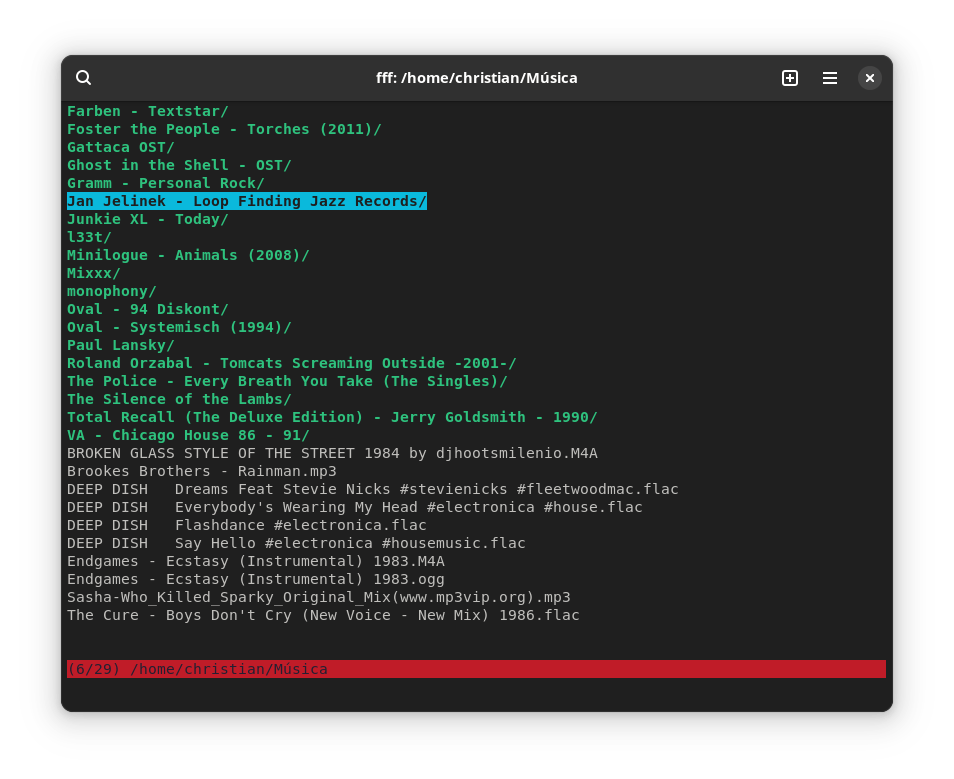Select The Silence of the Lambs folder
This screenshot has width=954, height=779.
[x=179, y=399]
